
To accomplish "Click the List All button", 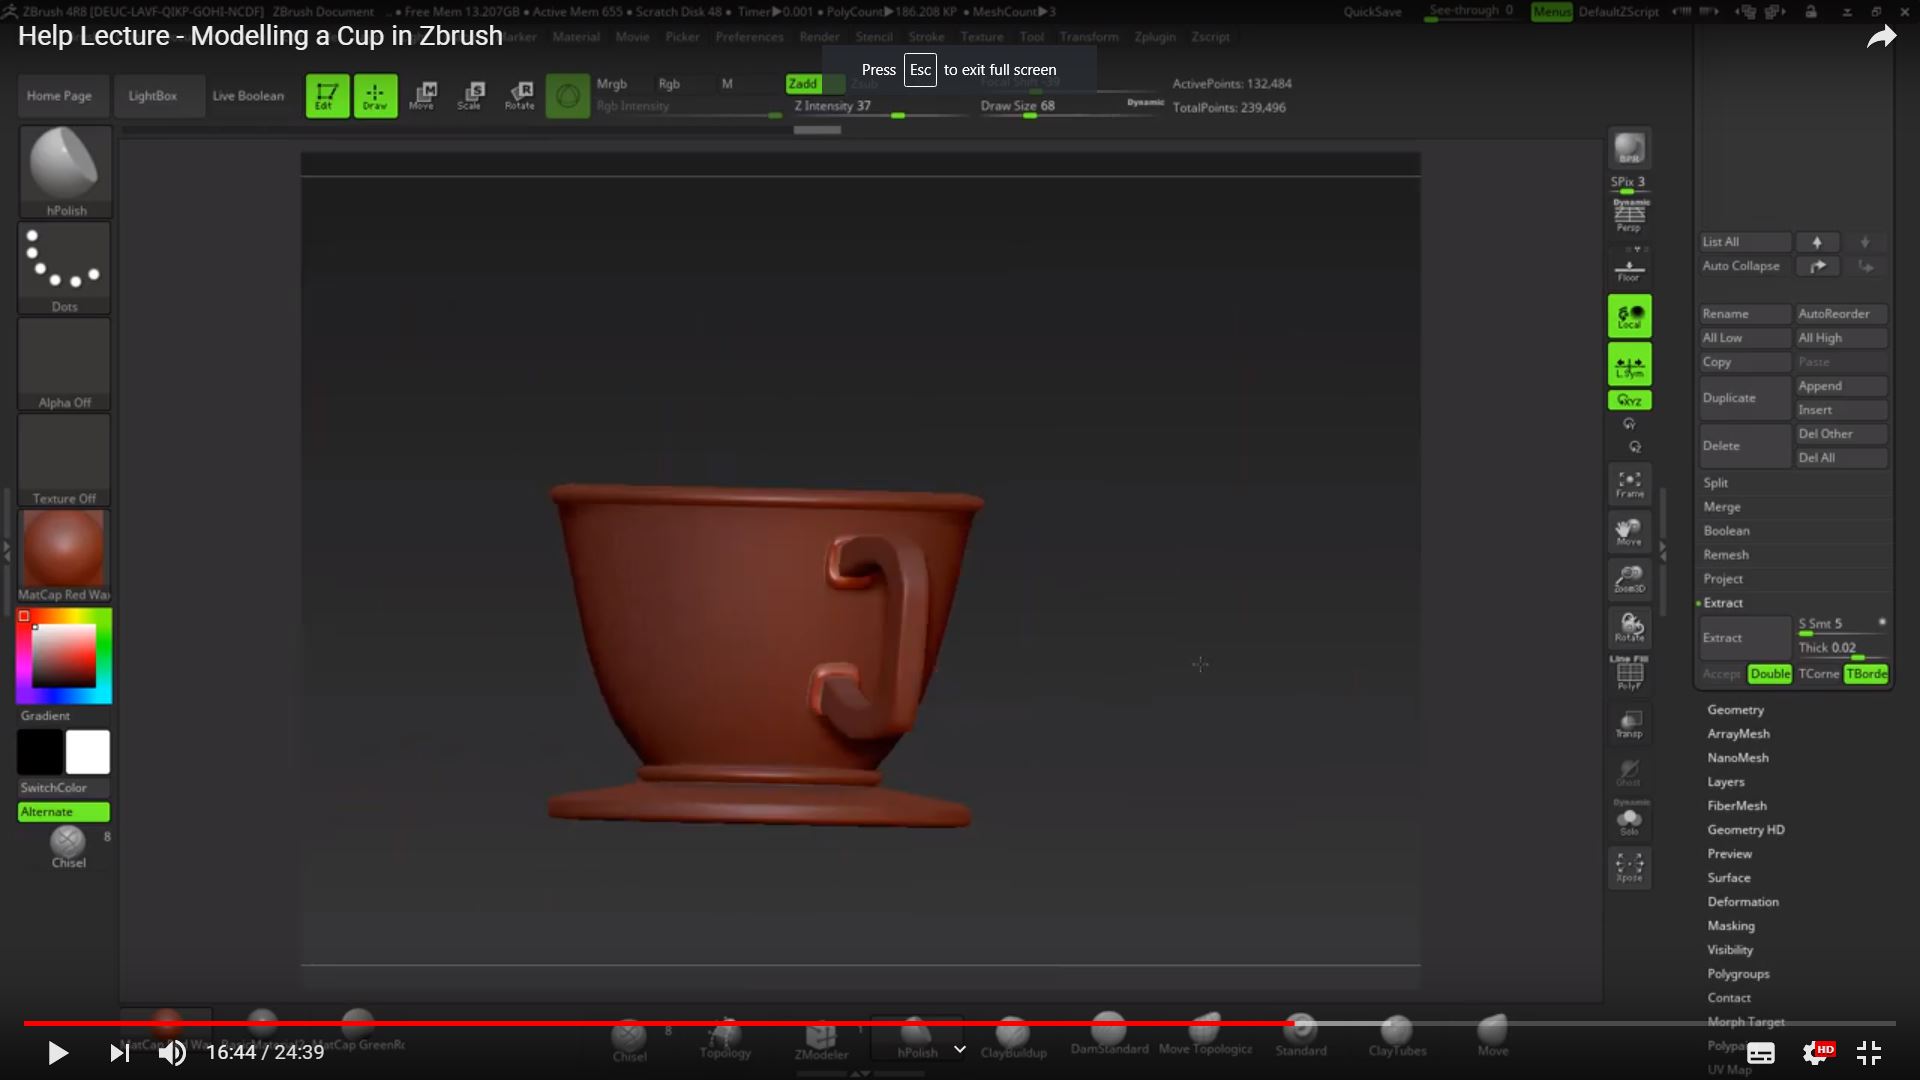I will (1745, 242).
